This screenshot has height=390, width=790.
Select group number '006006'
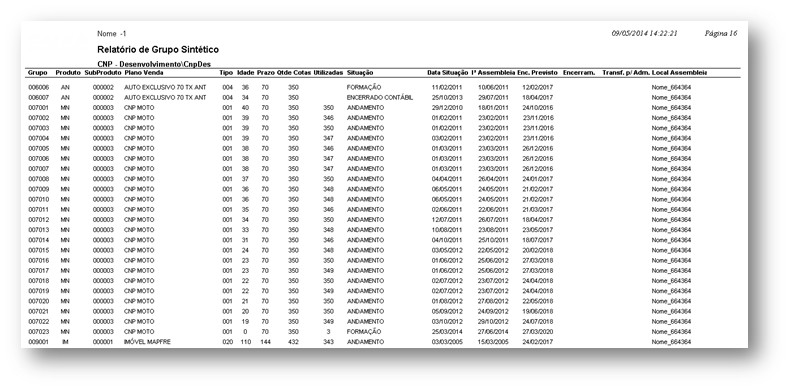38,87
